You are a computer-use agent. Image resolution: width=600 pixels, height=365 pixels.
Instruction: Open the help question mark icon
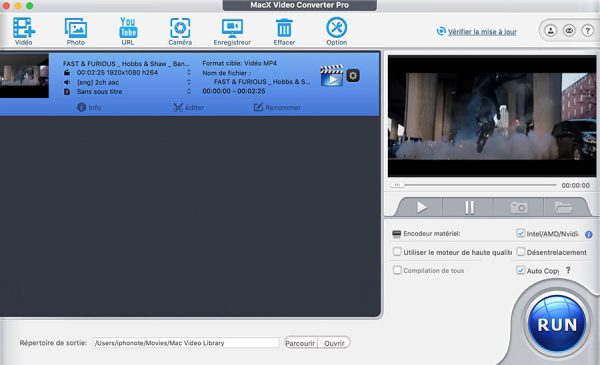pyautogui.click(x=587, y=31)
